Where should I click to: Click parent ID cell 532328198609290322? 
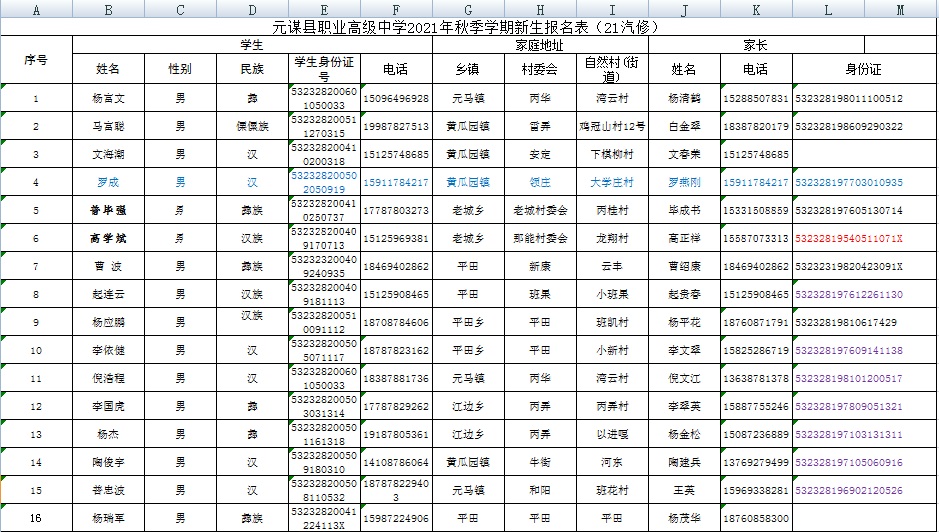pos(864,126)
